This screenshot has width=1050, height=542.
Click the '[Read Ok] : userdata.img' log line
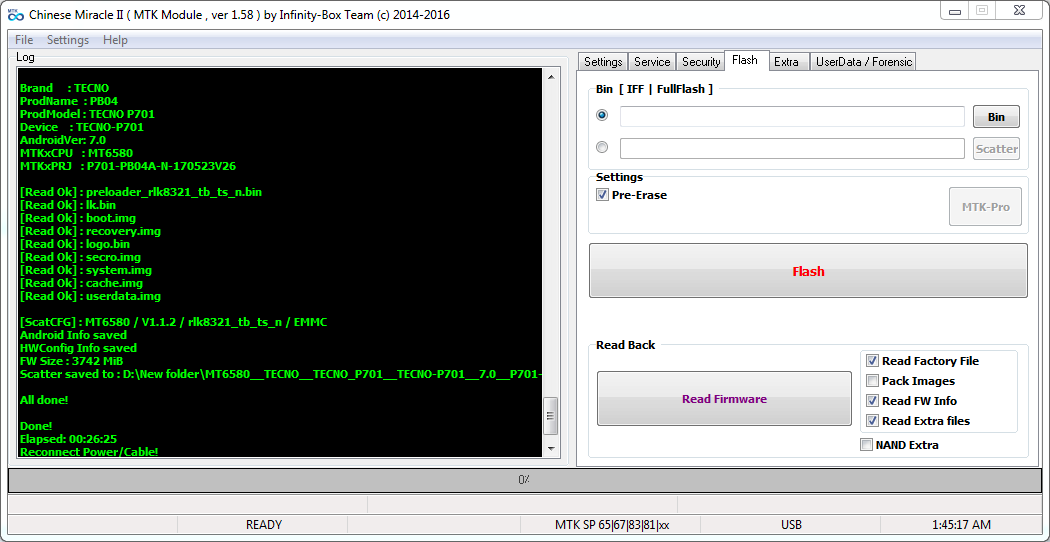90,296
